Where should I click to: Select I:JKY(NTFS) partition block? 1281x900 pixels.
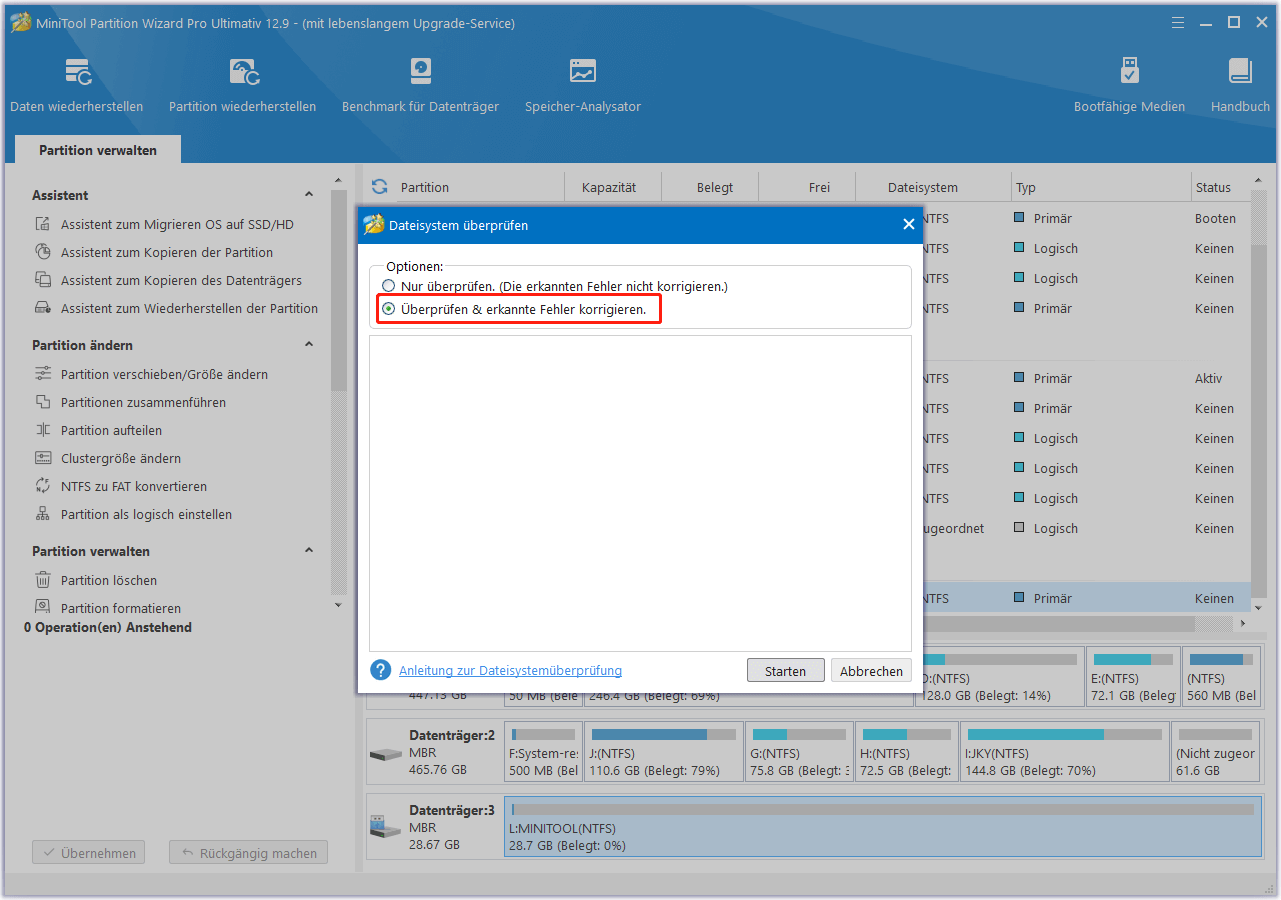1064,752
